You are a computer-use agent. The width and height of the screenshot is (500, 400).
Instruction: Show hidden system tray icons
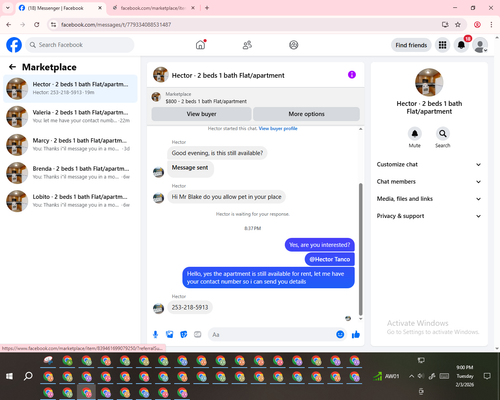click(x=411, y=376)
